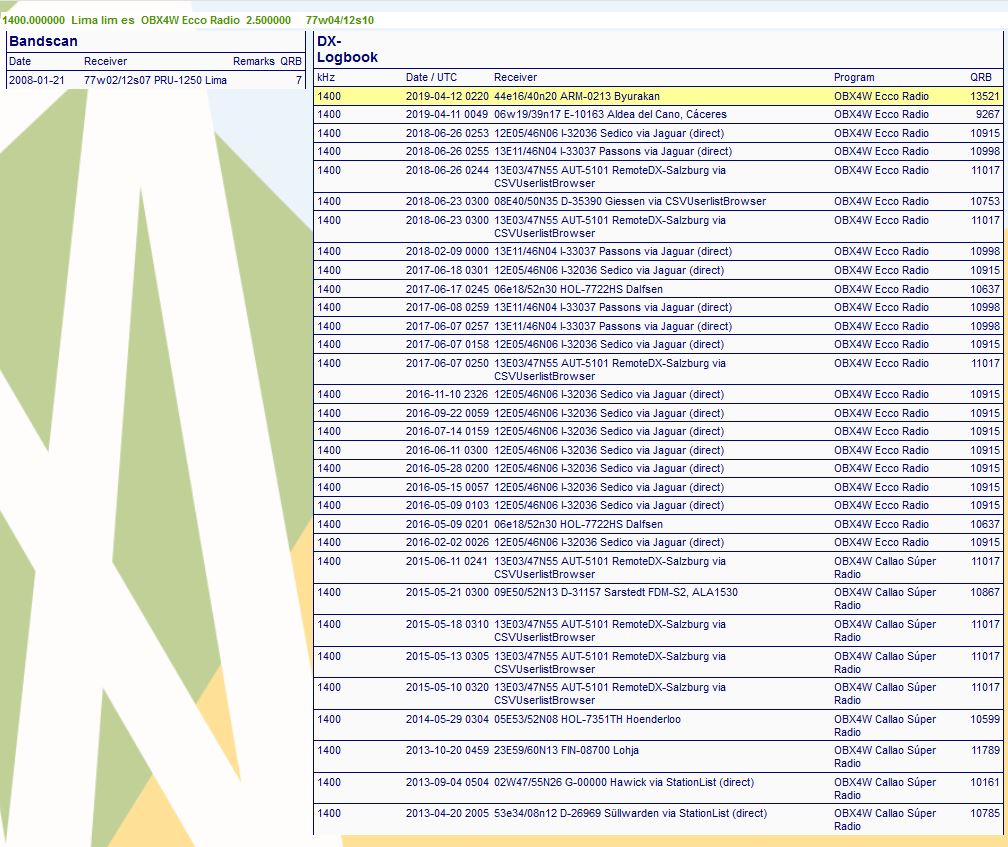Image resolution: width=1008 pixels, height=847 pixels.
Task: Select entry 2015-05-10 0320 RemoteDX-Salzburg
Action: (658, 693)
